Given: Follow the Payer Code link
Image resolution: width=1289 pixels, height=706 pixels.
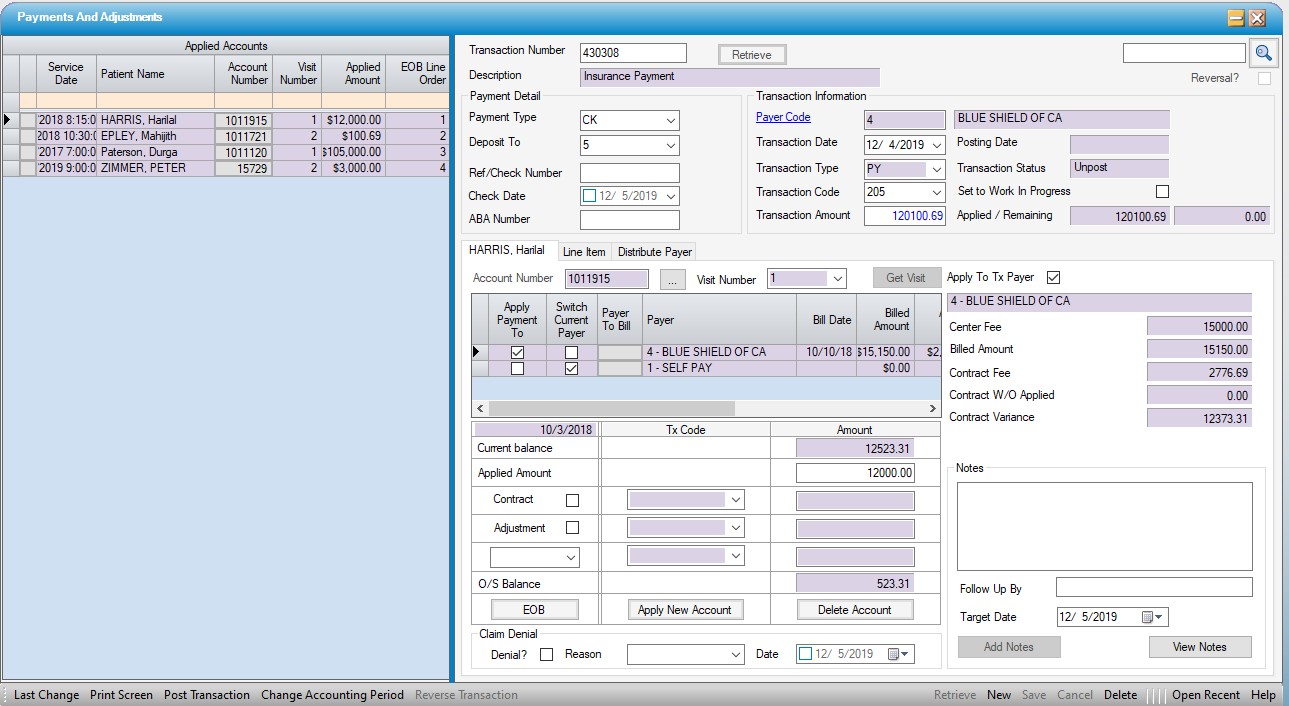Looking at the screenshot, I should (783, 117).
